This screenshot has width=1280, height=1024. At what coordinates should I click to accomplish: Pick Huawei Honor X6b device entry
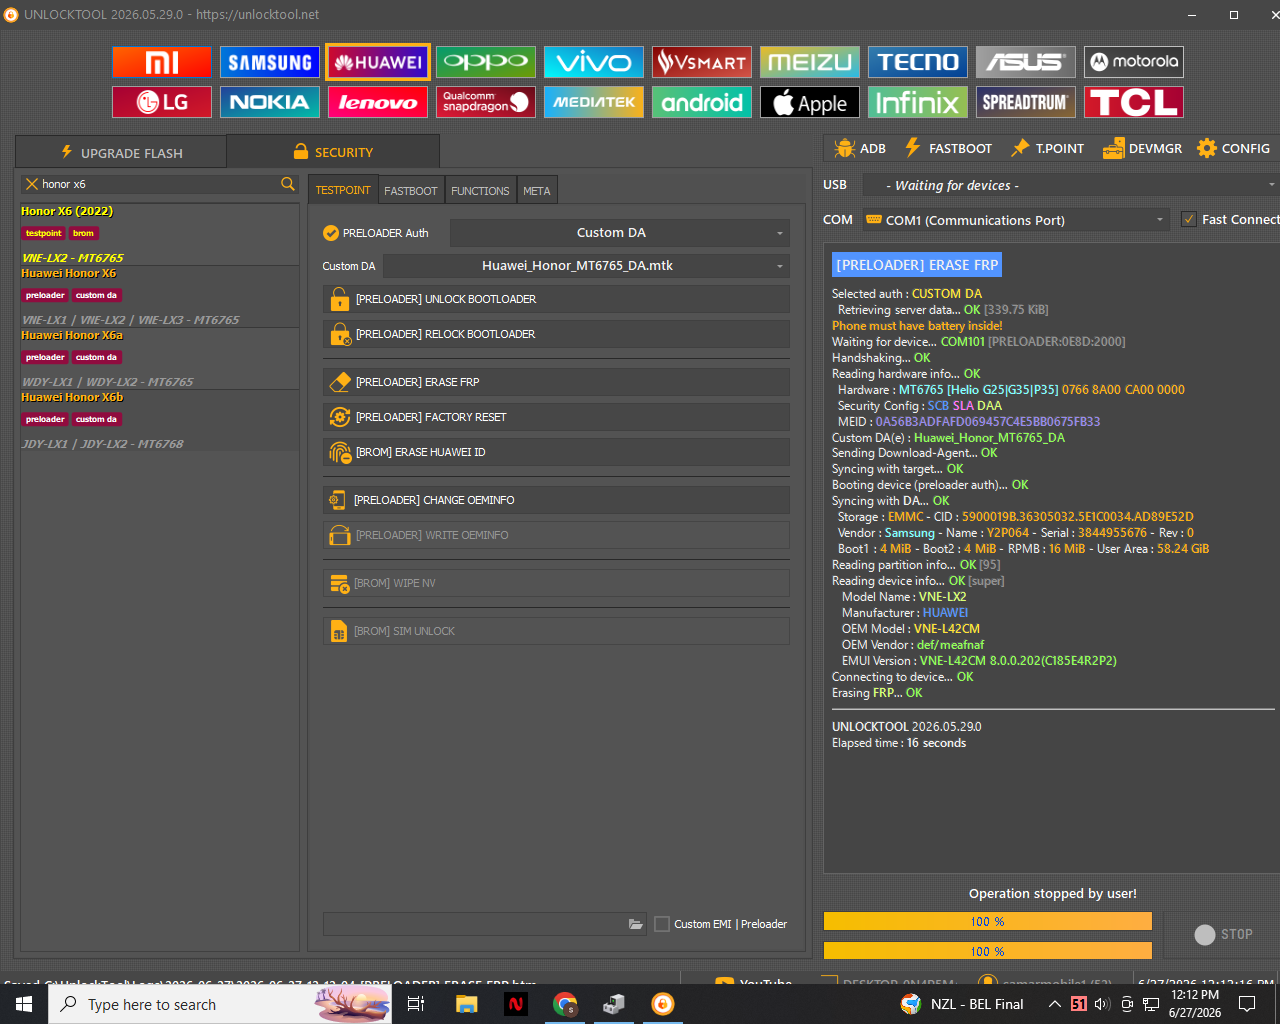click(159, 420)
